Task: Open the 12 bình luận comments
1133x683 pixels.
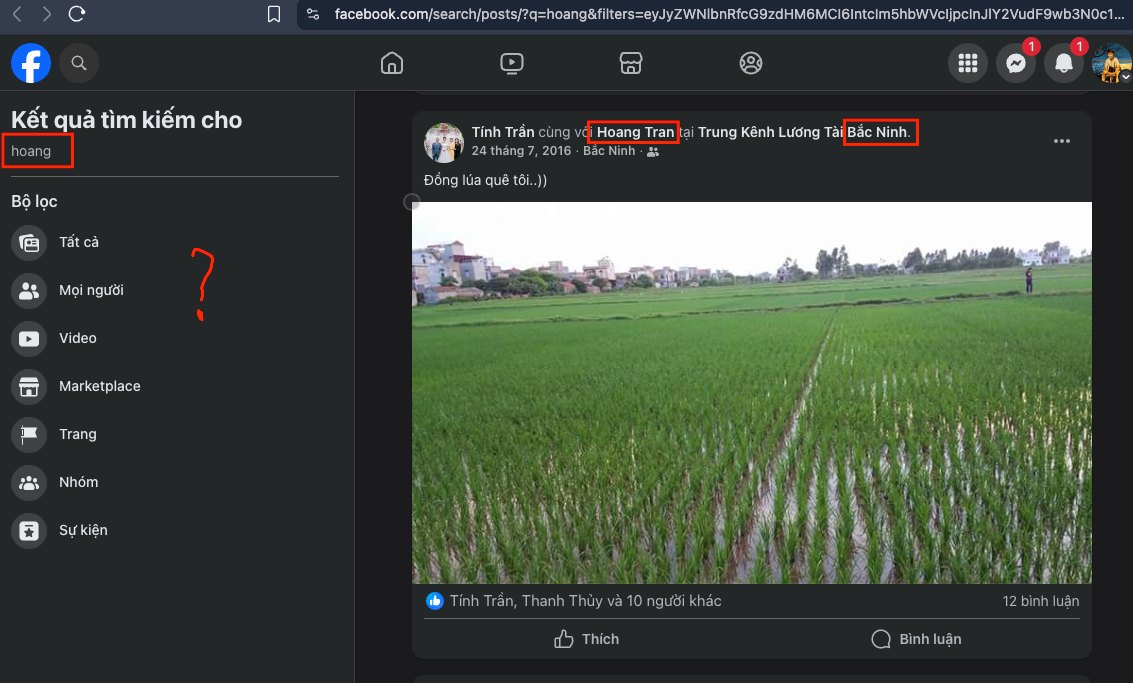Action: [x=1041, y=601]
